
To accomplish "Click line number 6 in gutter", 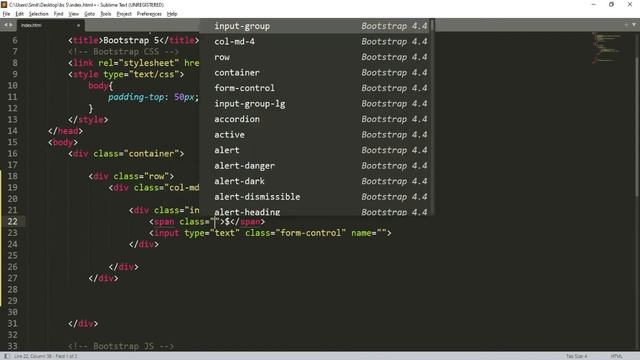I will (15, 40).
